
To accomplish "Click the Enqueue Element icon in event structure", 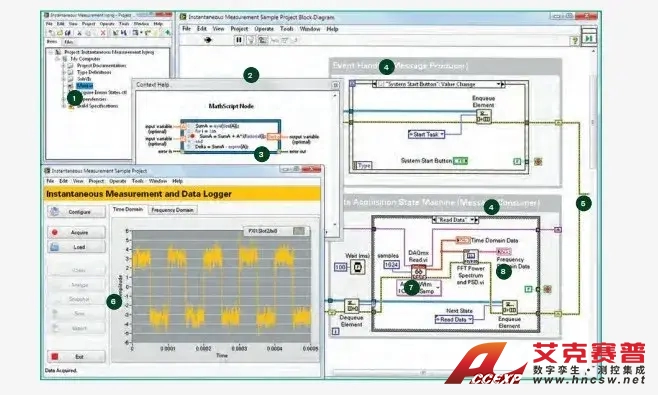I will (484, 116).
